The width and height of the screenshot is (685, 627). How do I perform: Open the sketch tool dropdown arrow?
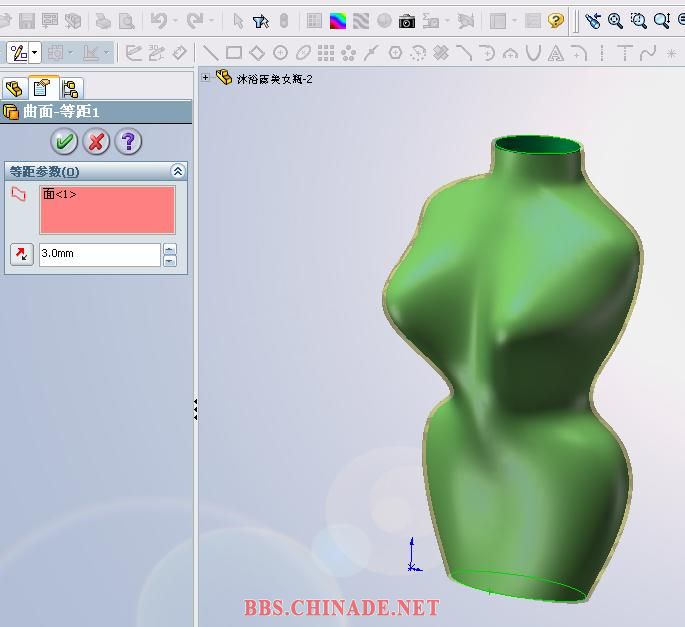[35, 53]
